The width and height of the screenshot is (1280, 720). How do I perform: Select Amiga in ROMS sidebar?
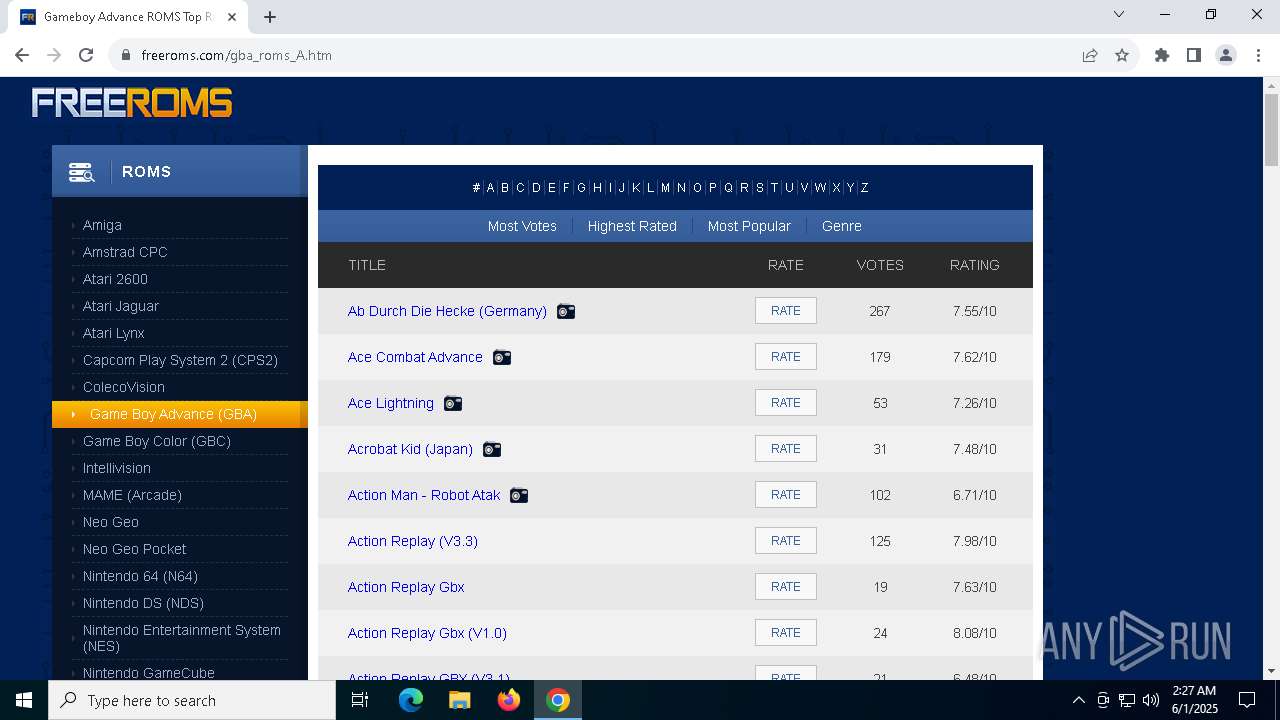tap(102, 225)
